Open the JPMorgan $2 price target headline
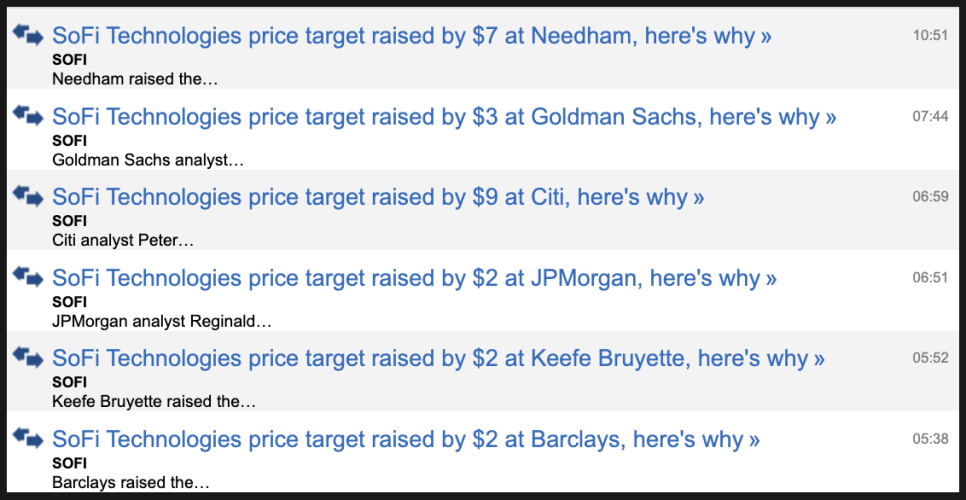Viewport: 966px width, 500px height. [414, 278]
